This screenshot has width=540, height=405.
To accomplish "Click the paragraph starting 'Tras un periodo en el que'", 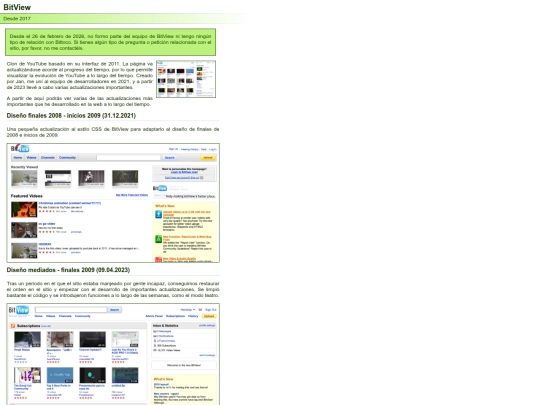I will pyautogui.click(x=113, y=289).
